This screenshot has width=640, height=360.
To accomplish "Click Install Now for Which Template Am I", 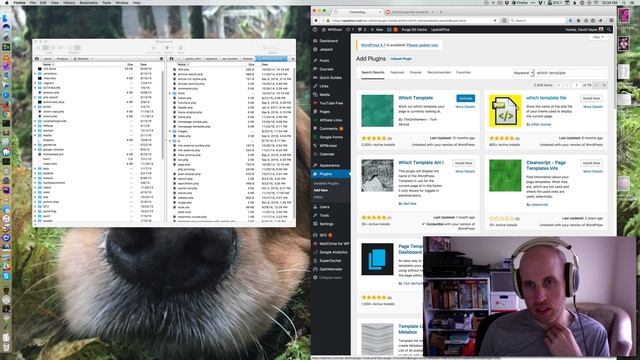I will pos(463,163).
